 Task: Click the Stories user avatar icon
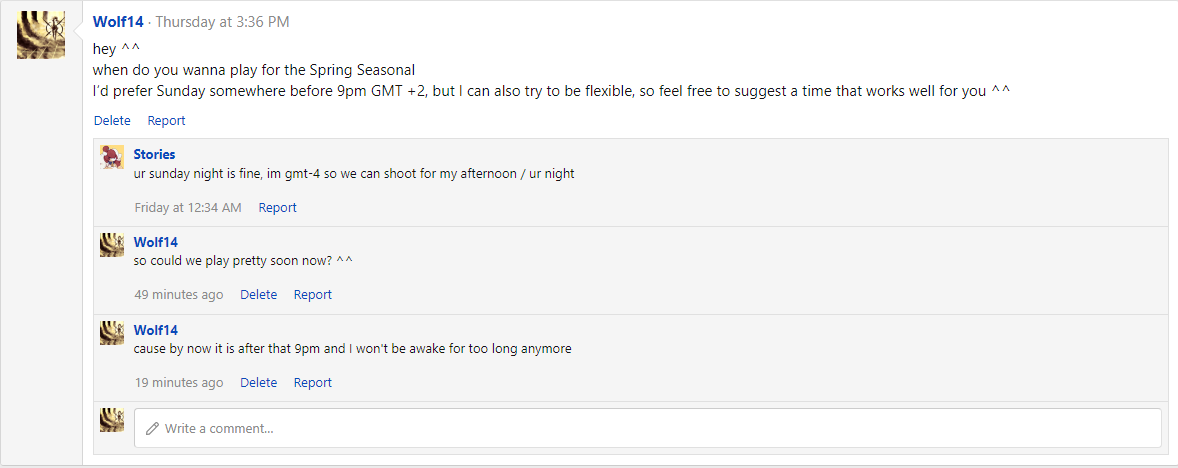click(112, 157)
